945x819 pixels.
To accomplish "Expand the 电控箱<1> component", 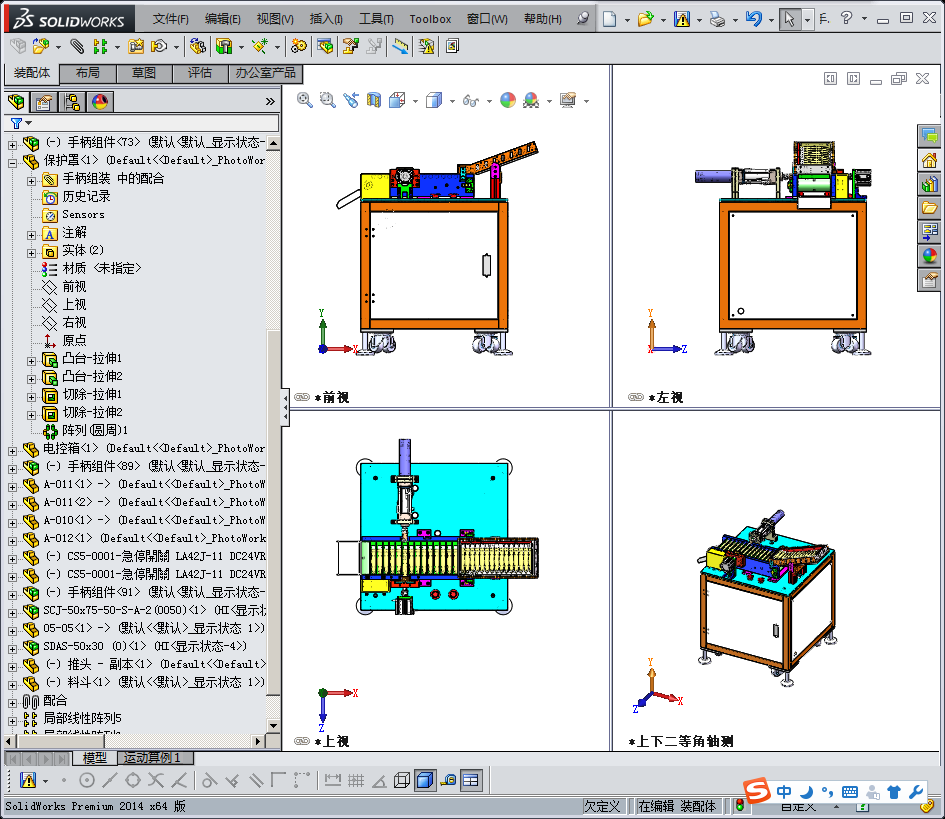I will click(12, 451).
